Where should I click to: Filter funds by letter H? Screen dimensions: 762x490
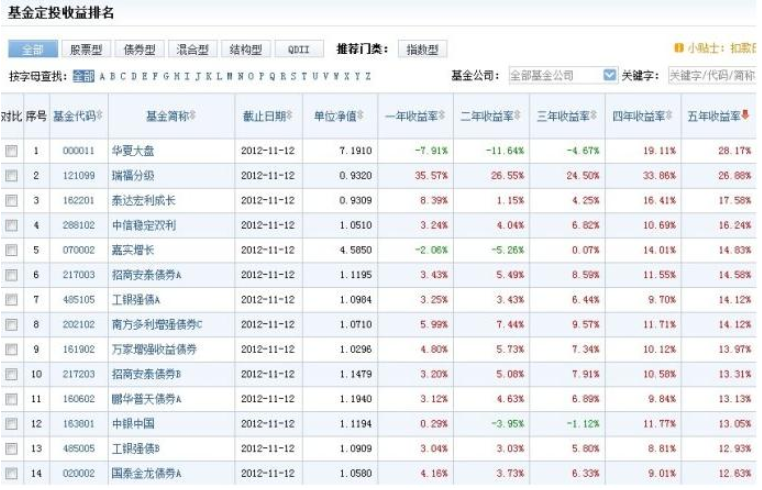point(176,76)
